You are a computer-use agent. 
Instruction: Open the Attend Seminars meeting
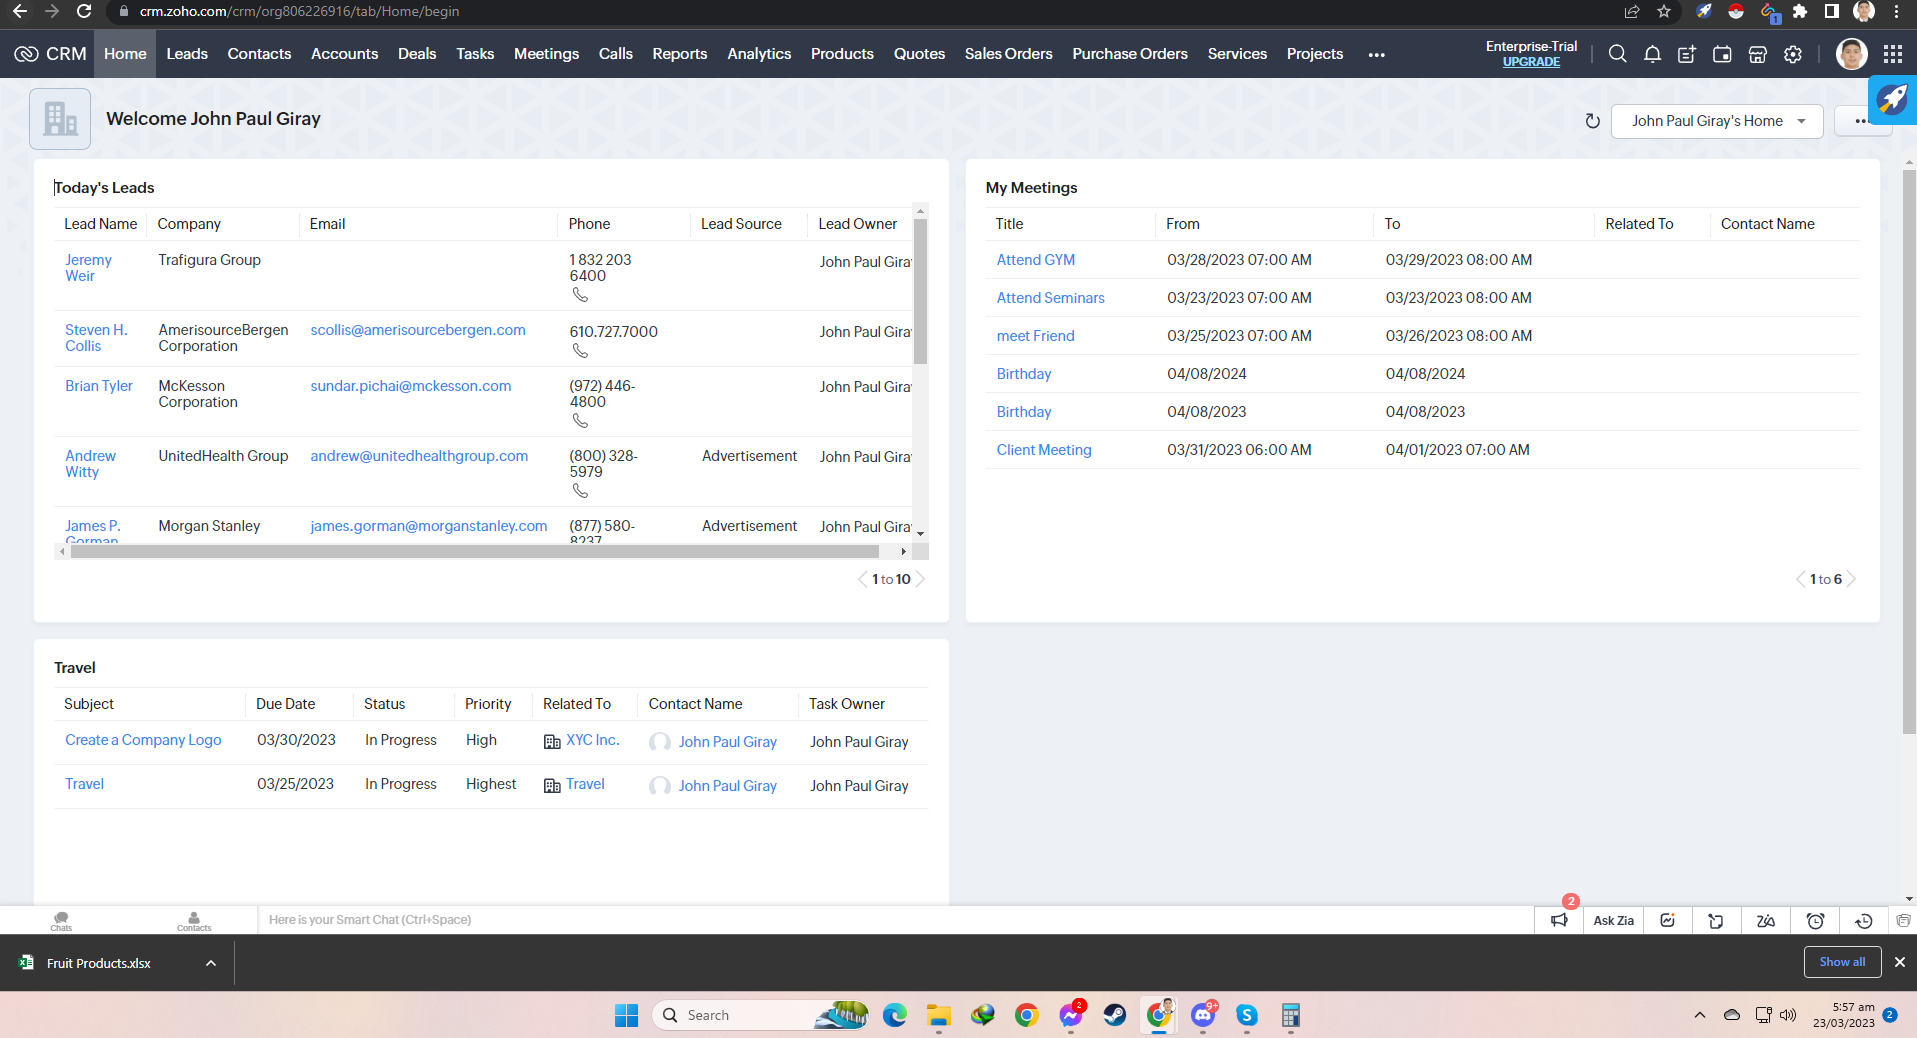(1050, 298)
